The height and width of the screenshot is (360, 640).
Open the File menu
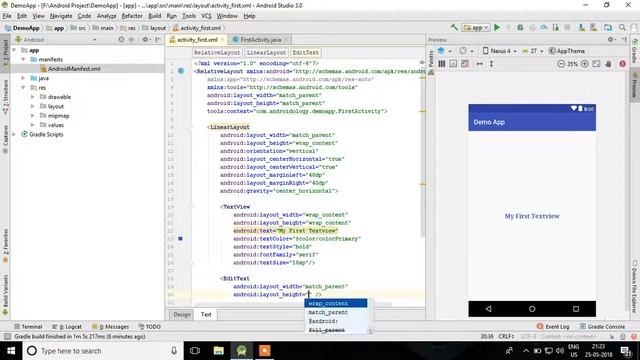click(x=7, y=16)
